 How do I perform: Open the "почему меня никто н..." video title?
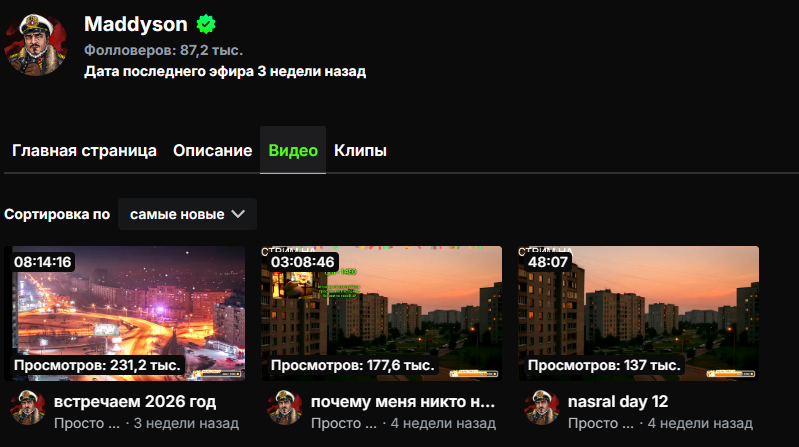(x=403, y=402)
